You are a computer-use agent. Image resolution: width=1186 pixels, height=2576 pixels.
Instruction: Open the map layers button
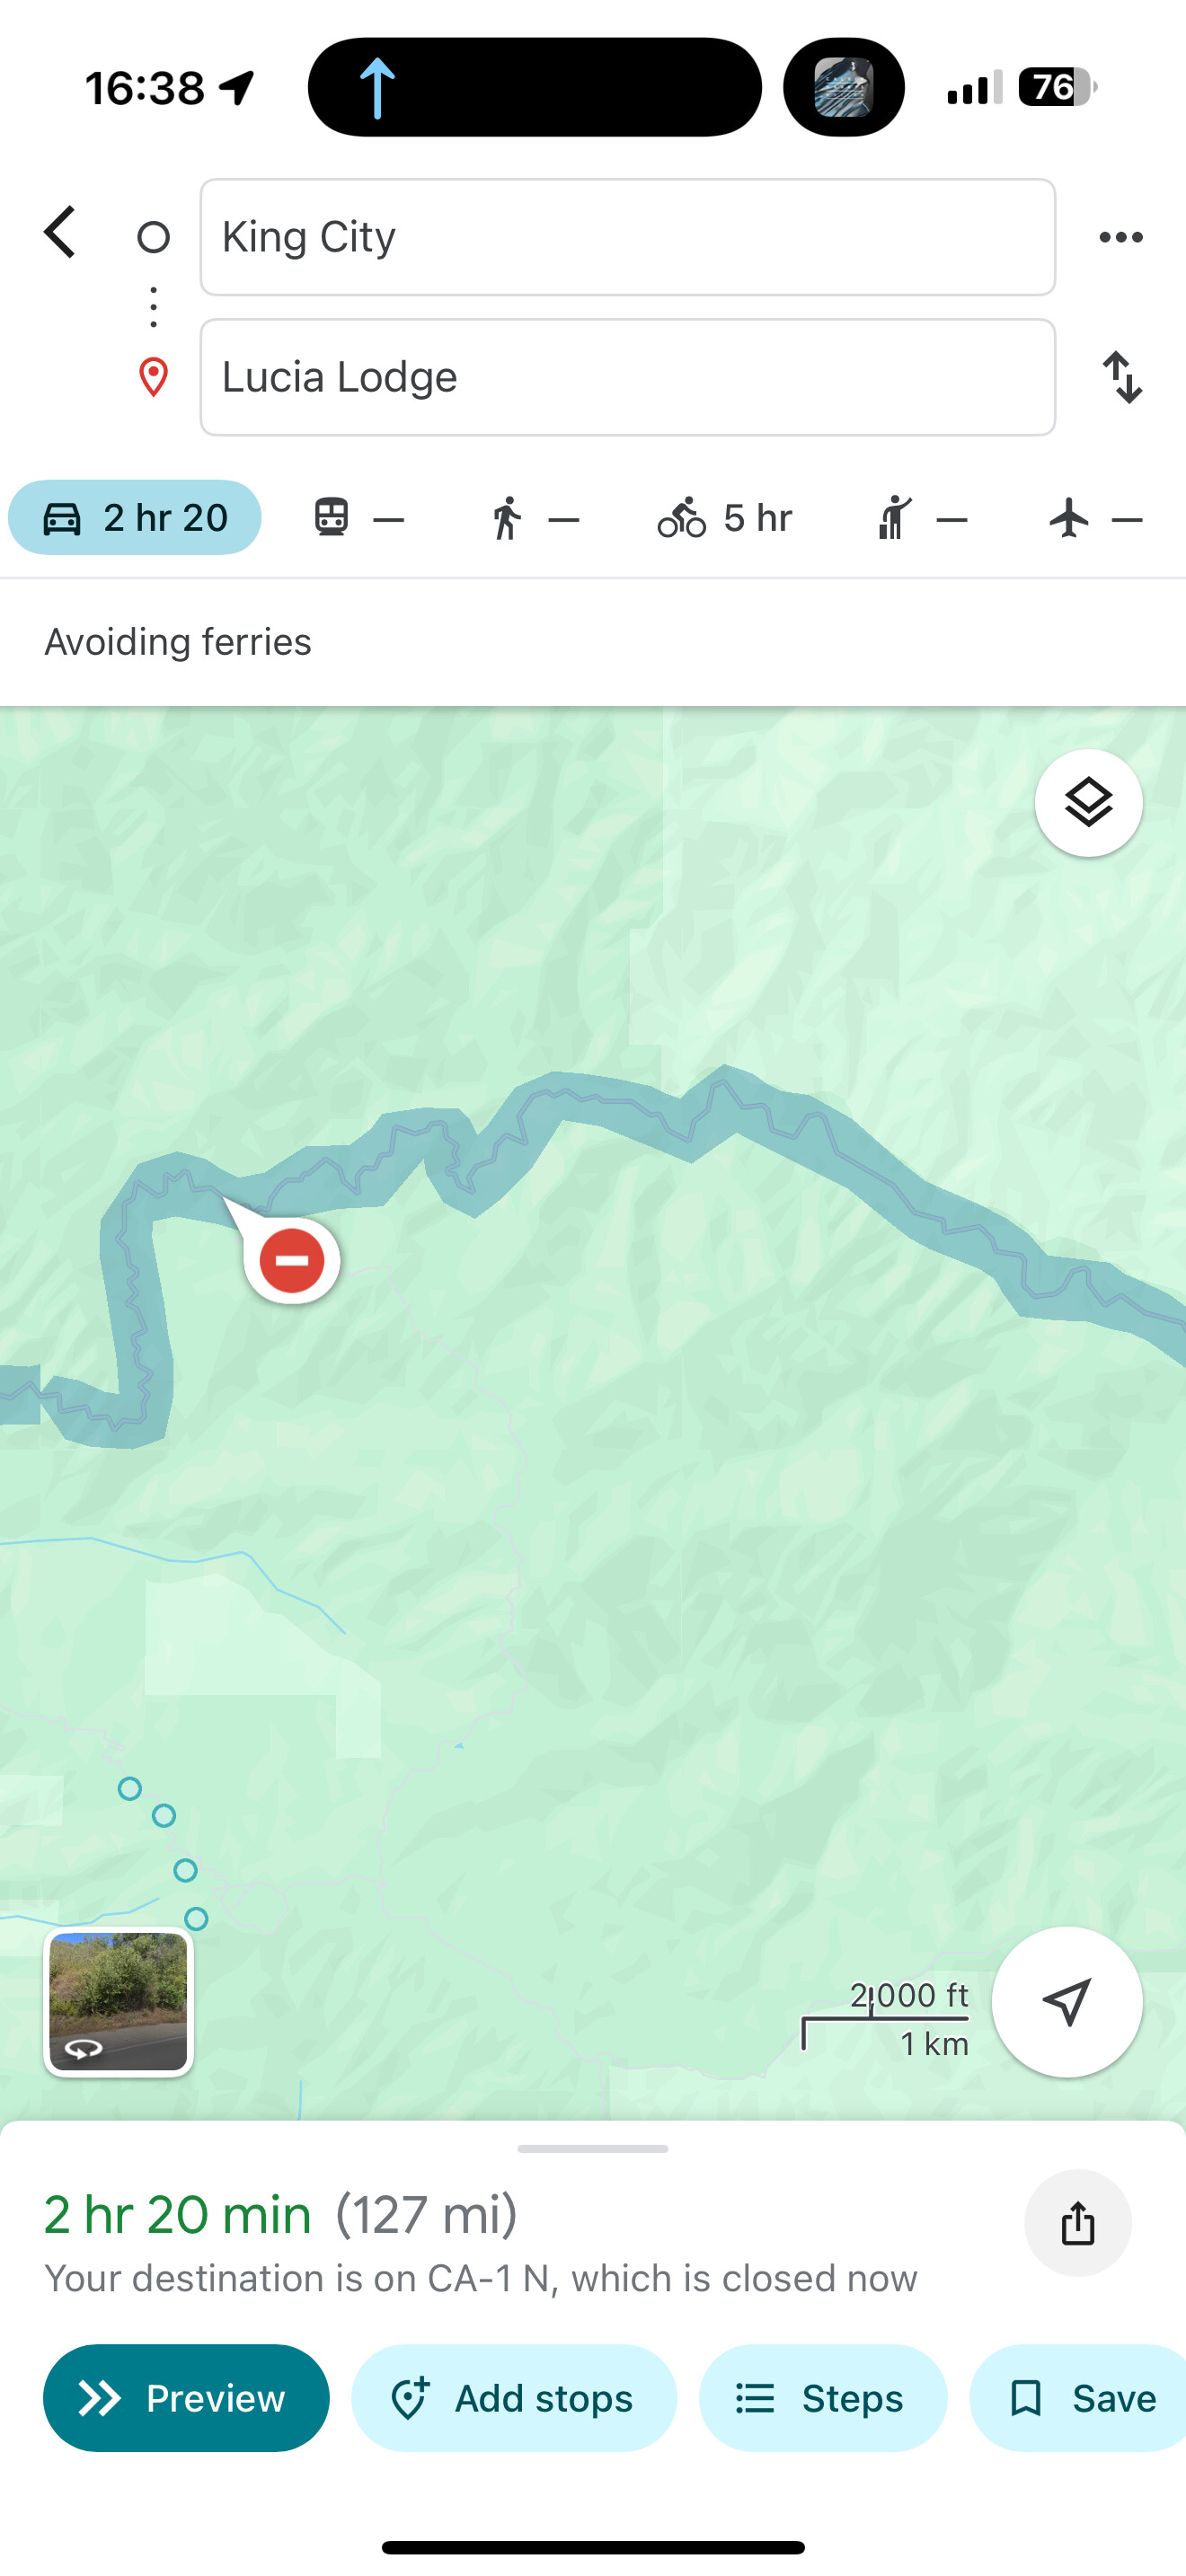[1088, 803]
